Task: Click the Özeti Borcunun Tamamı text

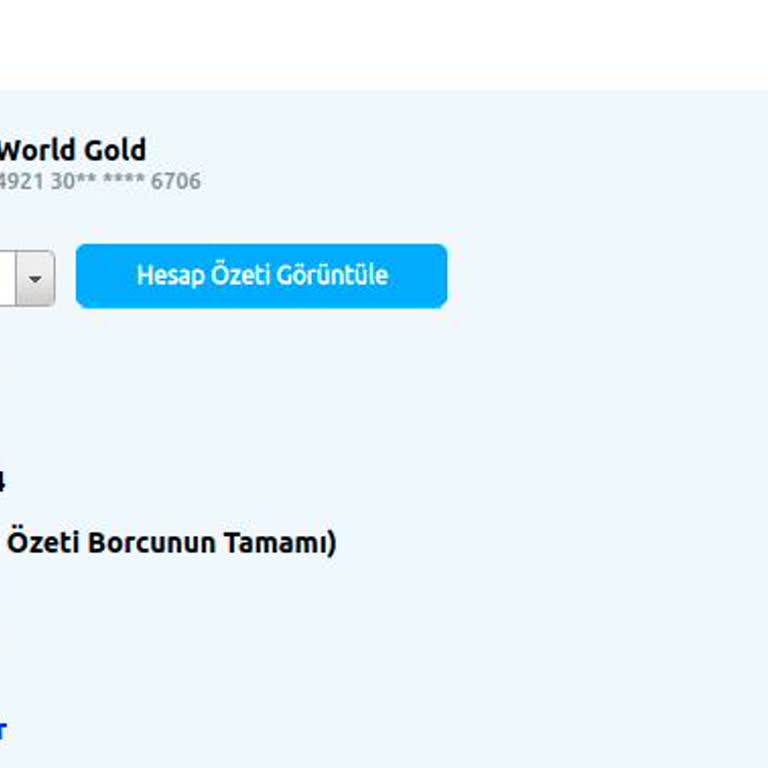Action: click(171, 543)
